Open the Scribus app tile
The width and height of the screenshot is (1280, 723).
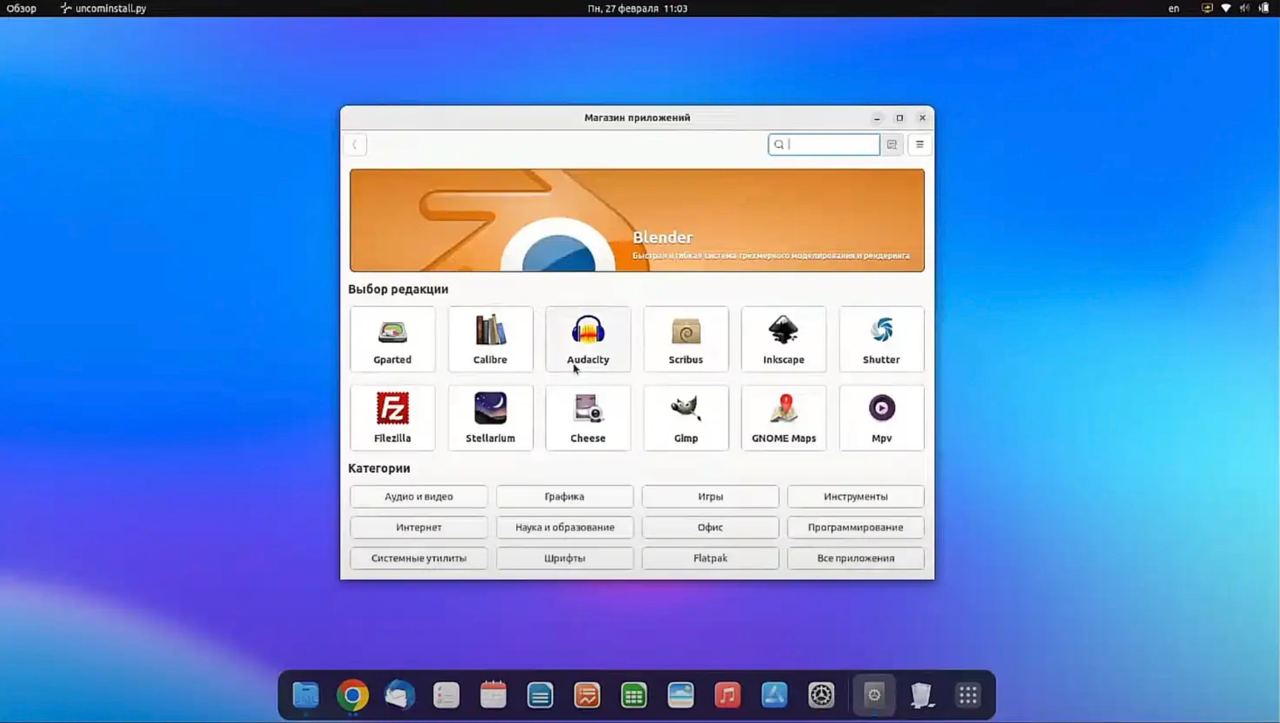pos(686,339)
